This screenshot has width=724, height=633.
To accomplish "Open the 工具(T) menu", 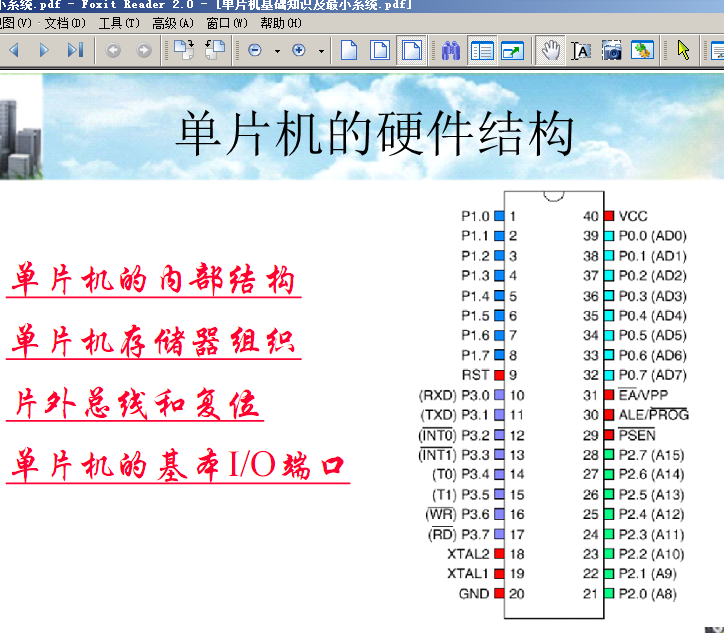I will pos(119,23).
